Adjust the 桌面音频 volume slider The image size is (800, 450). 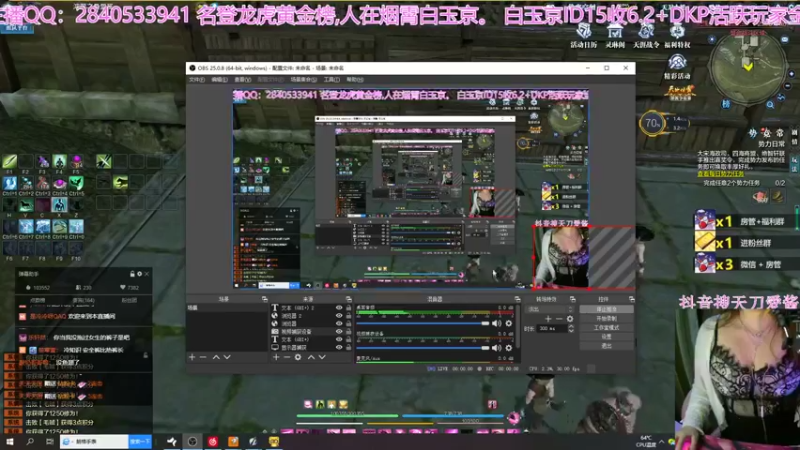click(422, 323)
